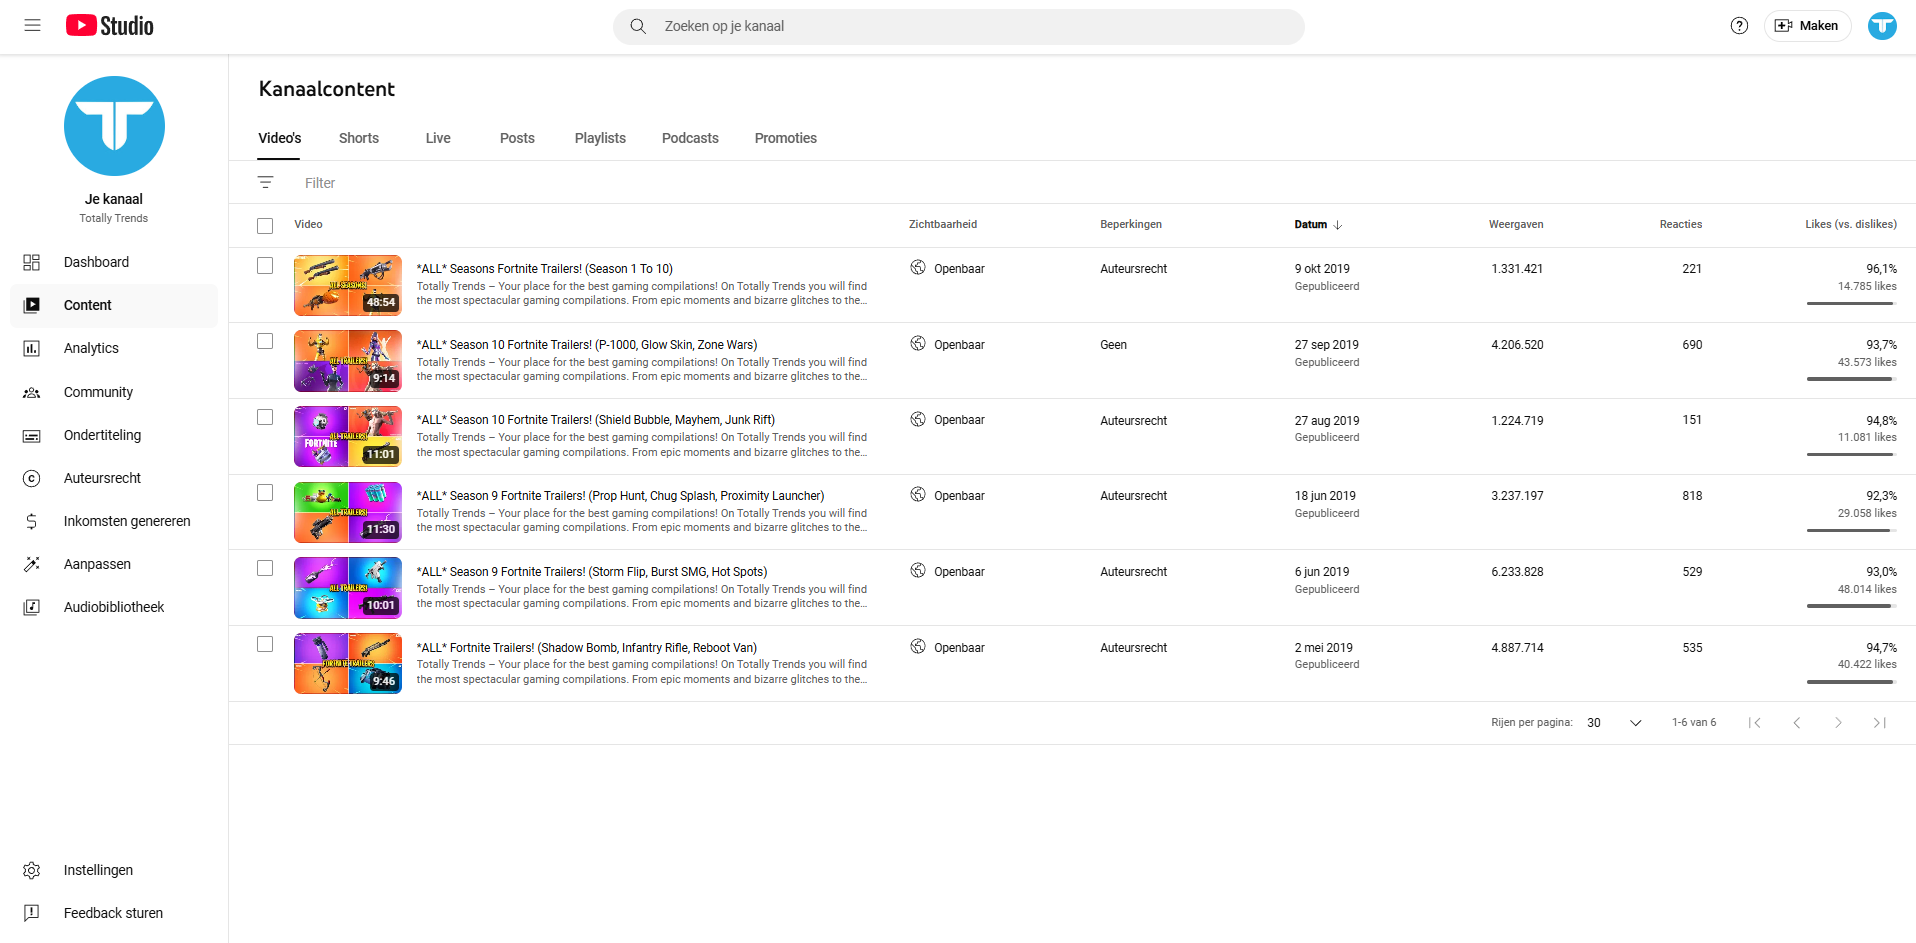The width and height of the screenshot is (1916, 943).
Task: Click the likes ratio bar for 92,3% video
Action: (1850, 530)
